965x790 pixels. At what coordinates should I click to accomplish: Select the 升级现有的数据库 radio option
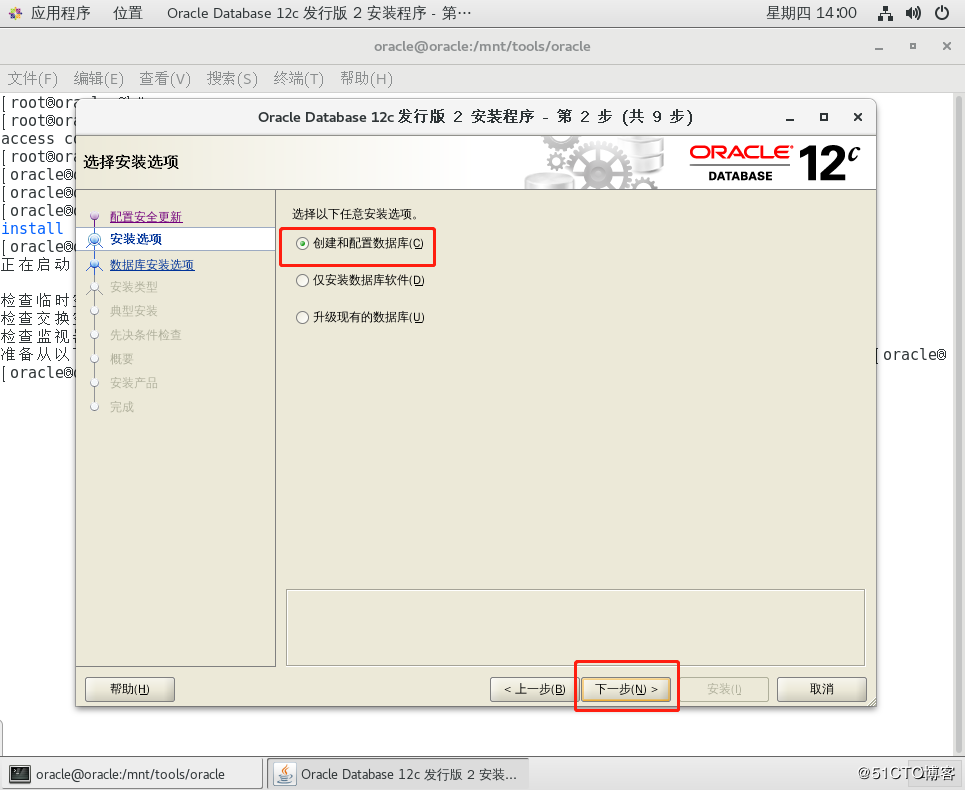pos(360,317)
